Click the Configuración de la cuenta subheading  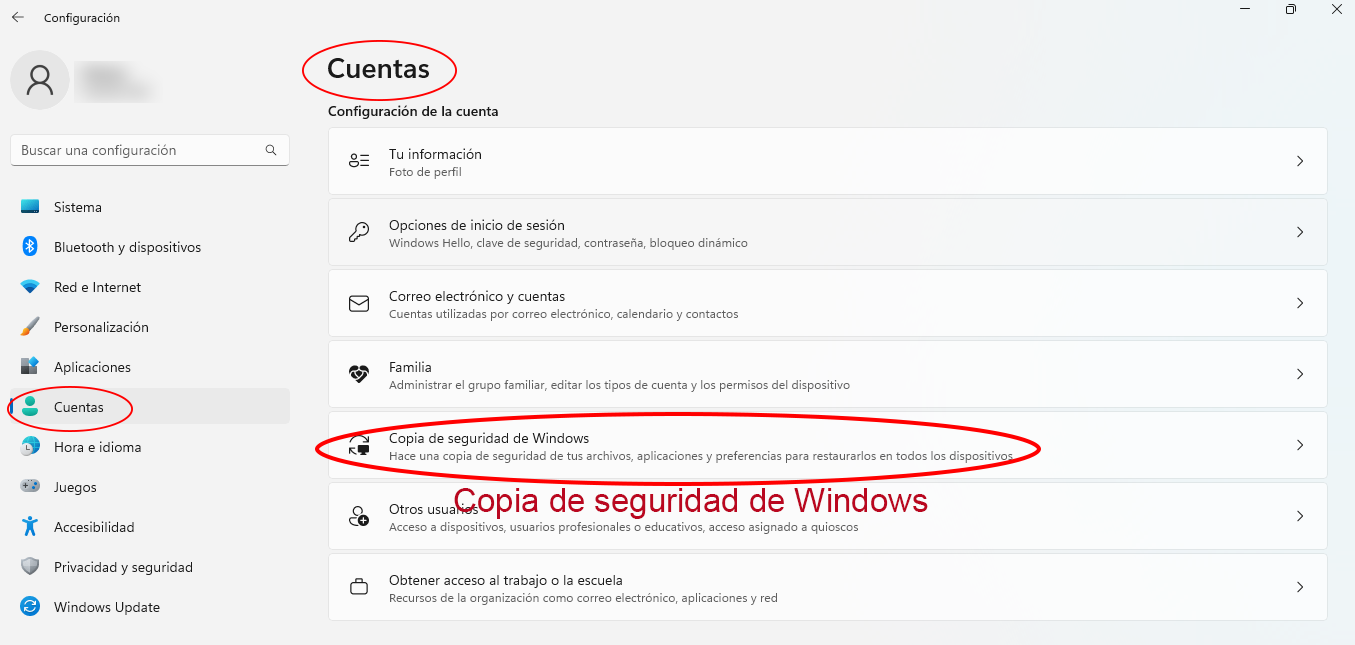[x=413, y=112]
